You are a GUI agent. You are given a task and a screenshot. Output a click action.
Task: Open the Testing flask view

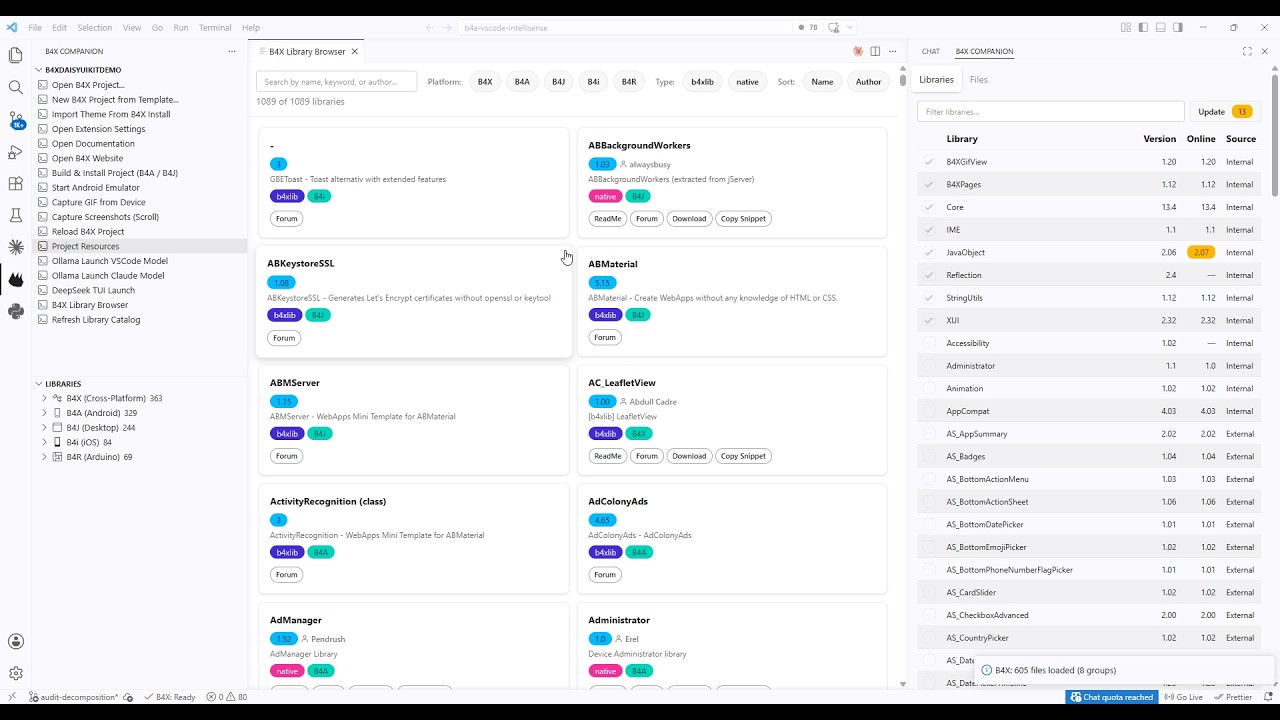point(15,215)
